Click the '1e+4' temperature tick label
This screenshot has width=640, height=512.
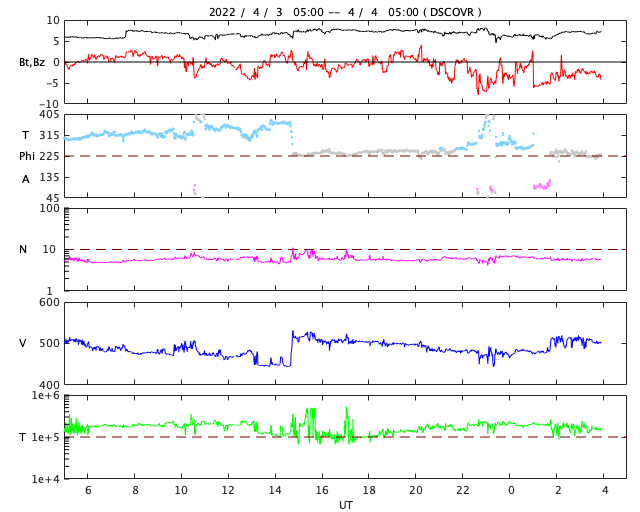pos(46,479)
